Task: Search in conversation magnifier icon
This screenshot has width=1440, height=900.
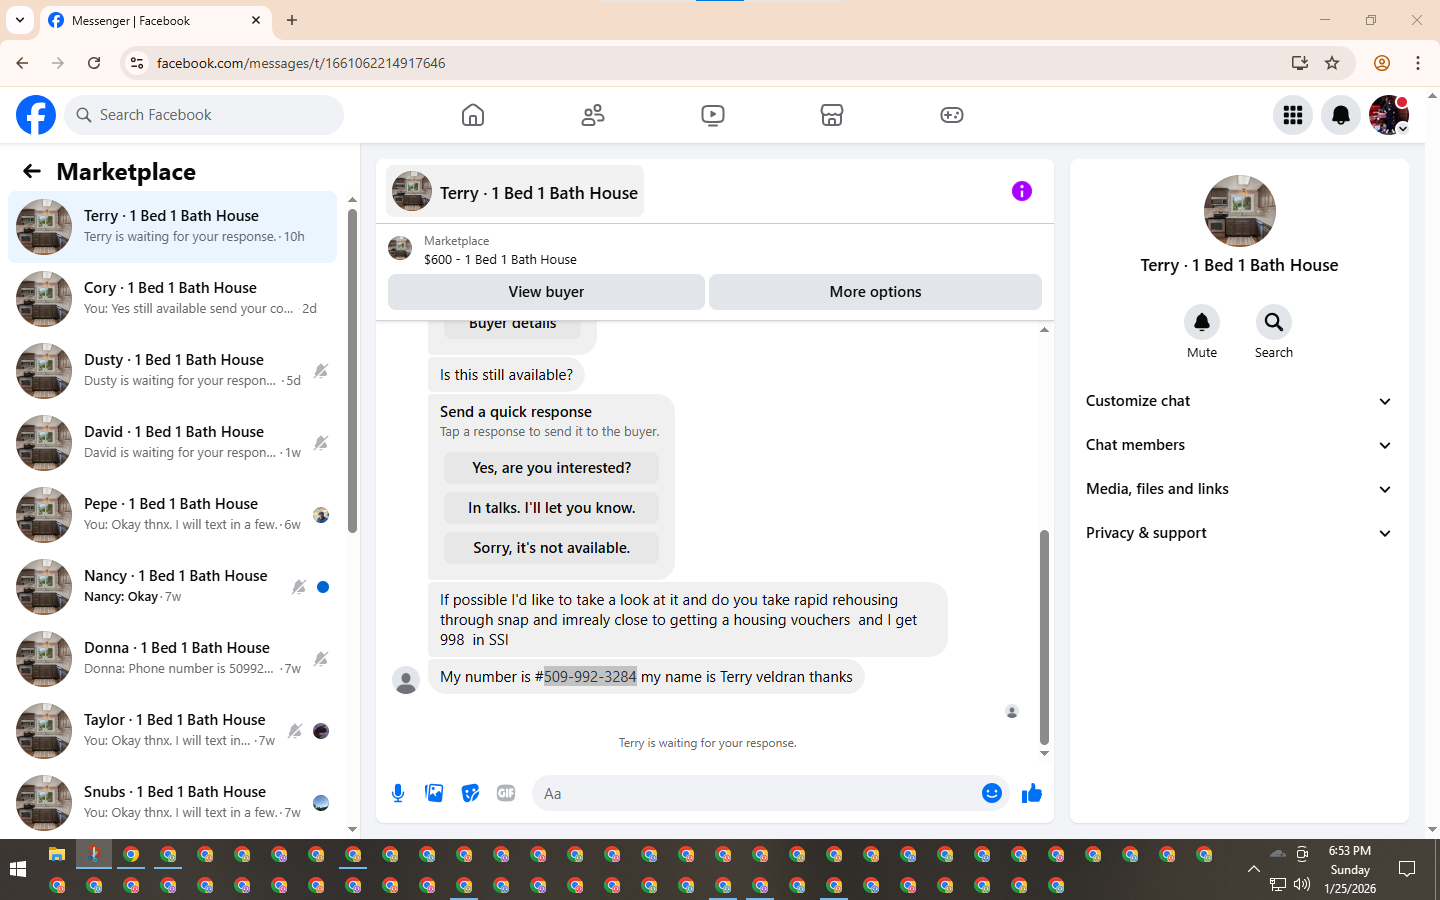Action: (x=1274, y=322)
